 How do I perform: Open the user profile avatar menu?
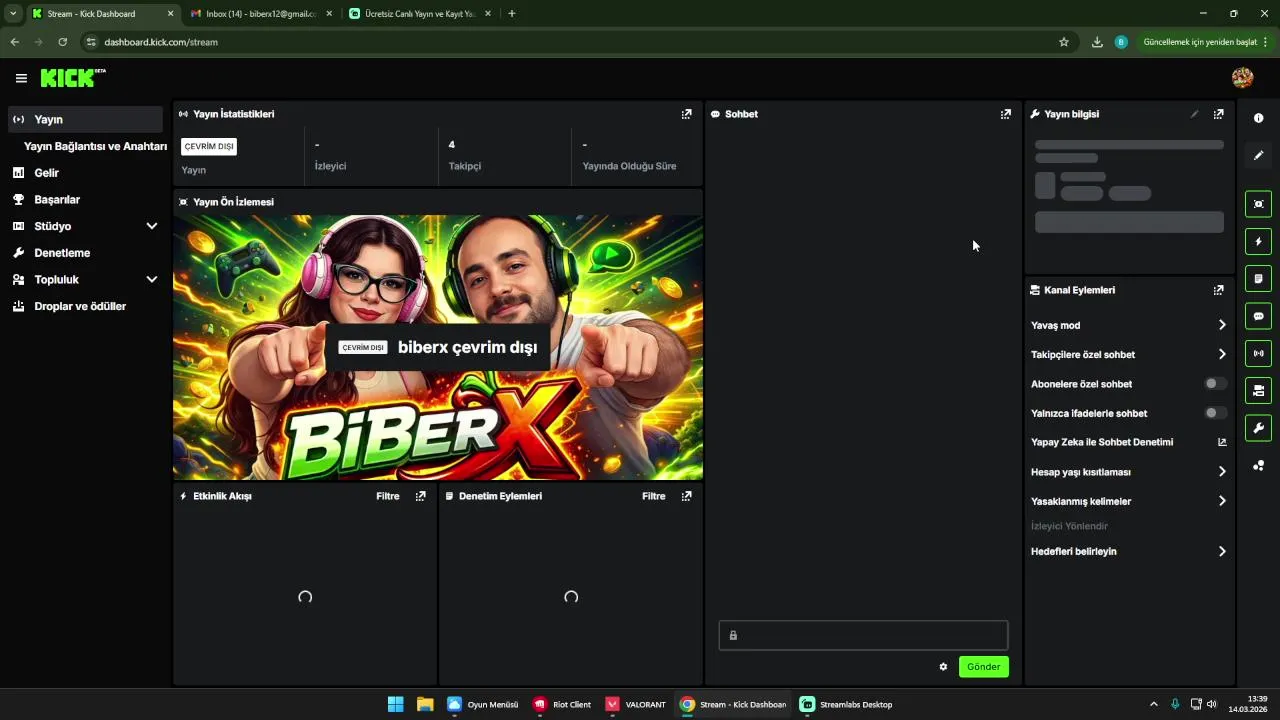click(x=1242, y=78)
